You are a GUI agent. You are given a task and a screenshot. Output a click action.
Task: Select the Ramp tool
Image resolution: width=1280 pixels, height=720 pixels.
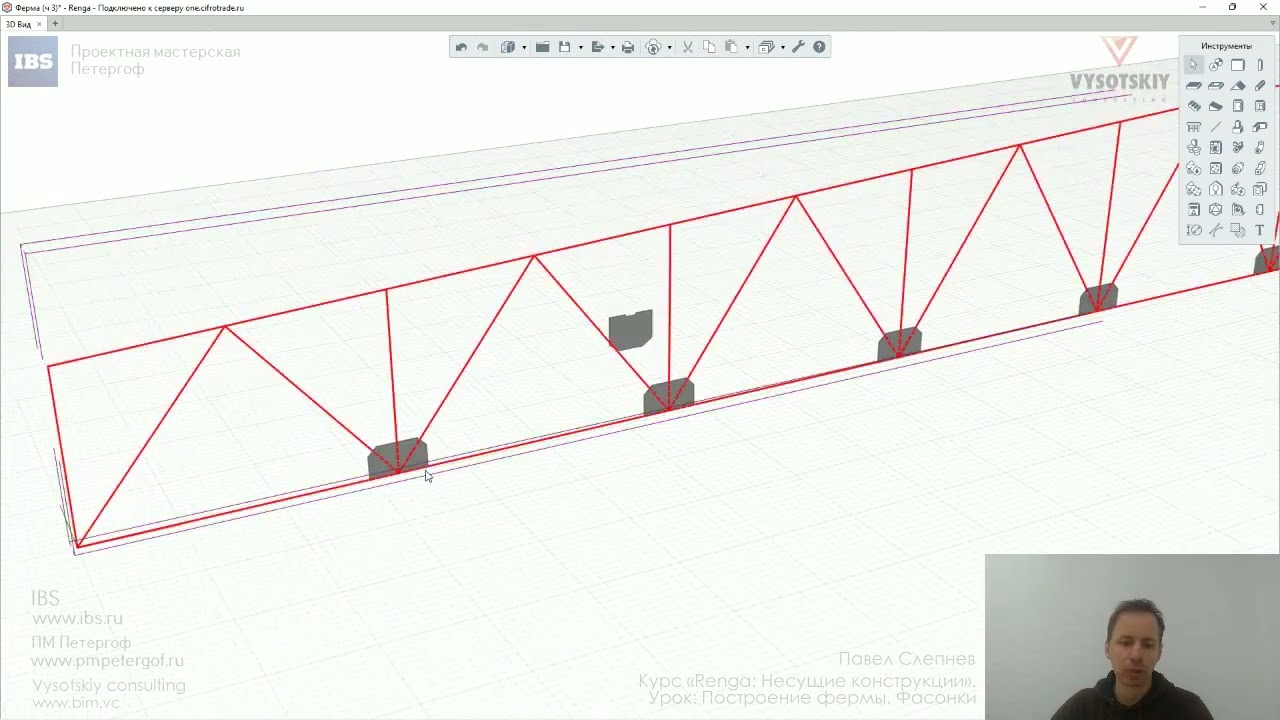(1216, 106)
